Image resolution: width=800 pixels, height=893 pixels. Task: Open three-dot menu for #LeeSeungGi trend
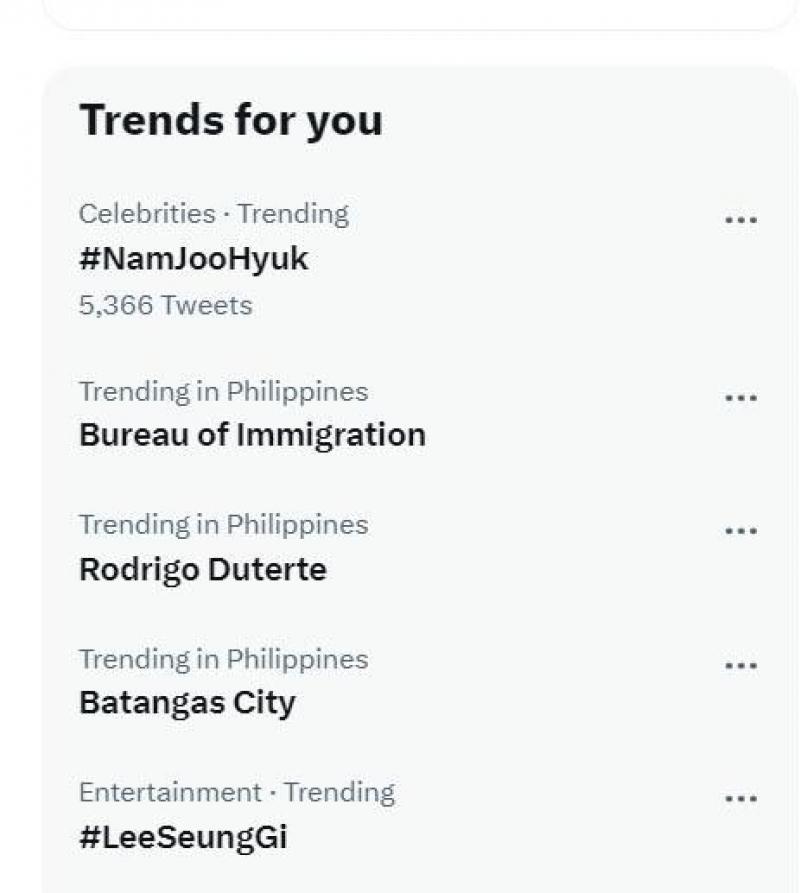740,799
